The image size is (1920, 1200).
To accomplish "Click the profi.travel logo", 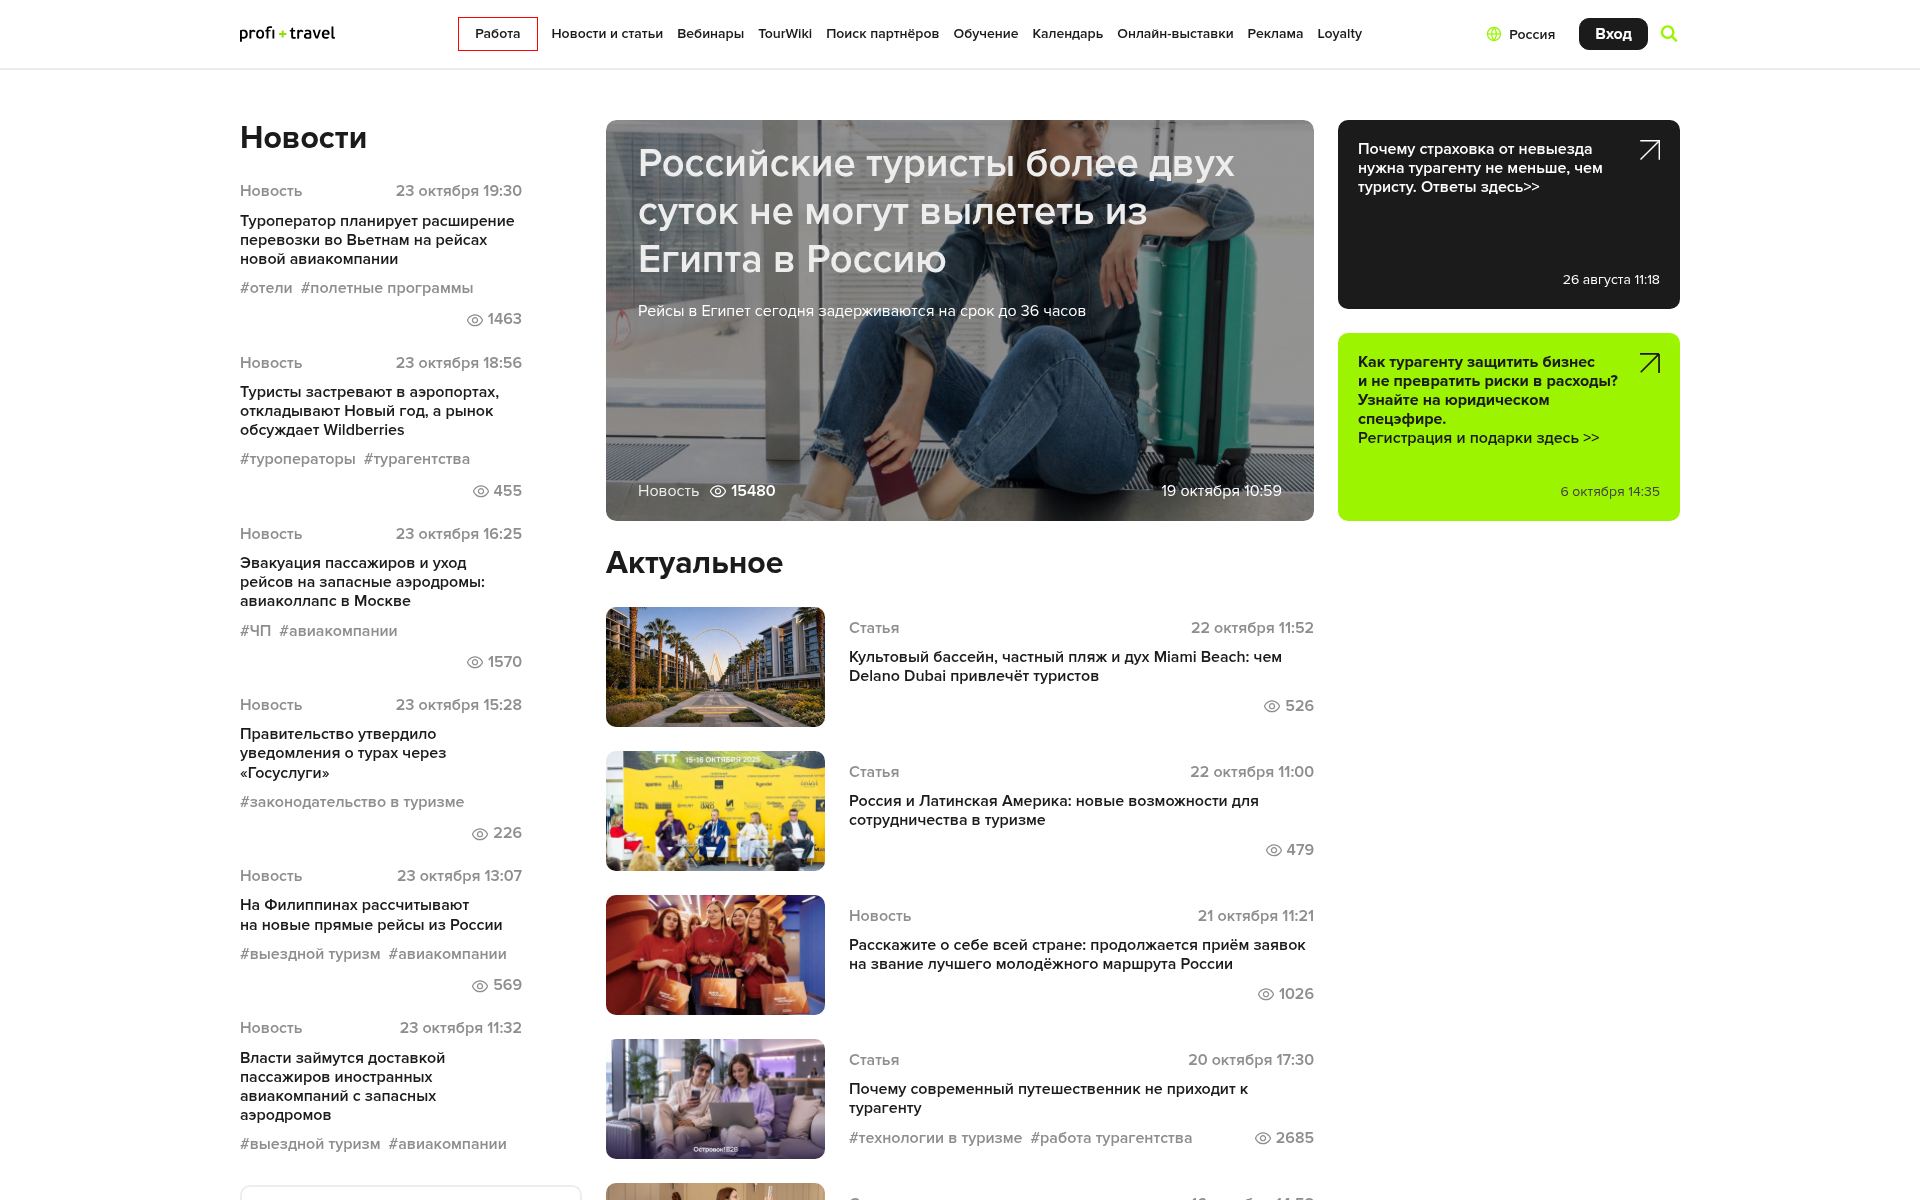I will click(287, 33).
